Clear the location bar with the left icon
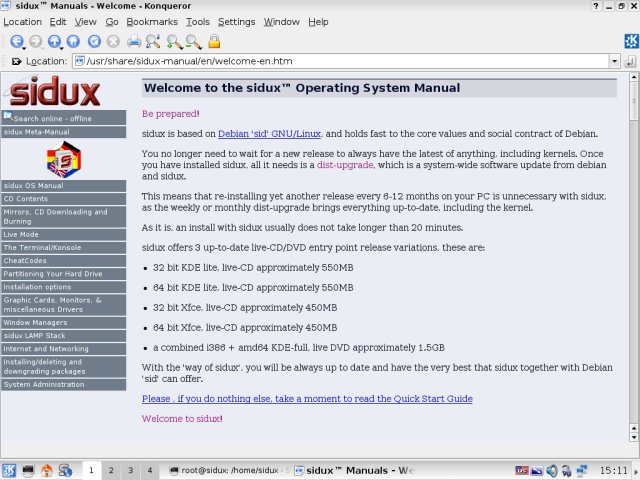 [16, 61]
